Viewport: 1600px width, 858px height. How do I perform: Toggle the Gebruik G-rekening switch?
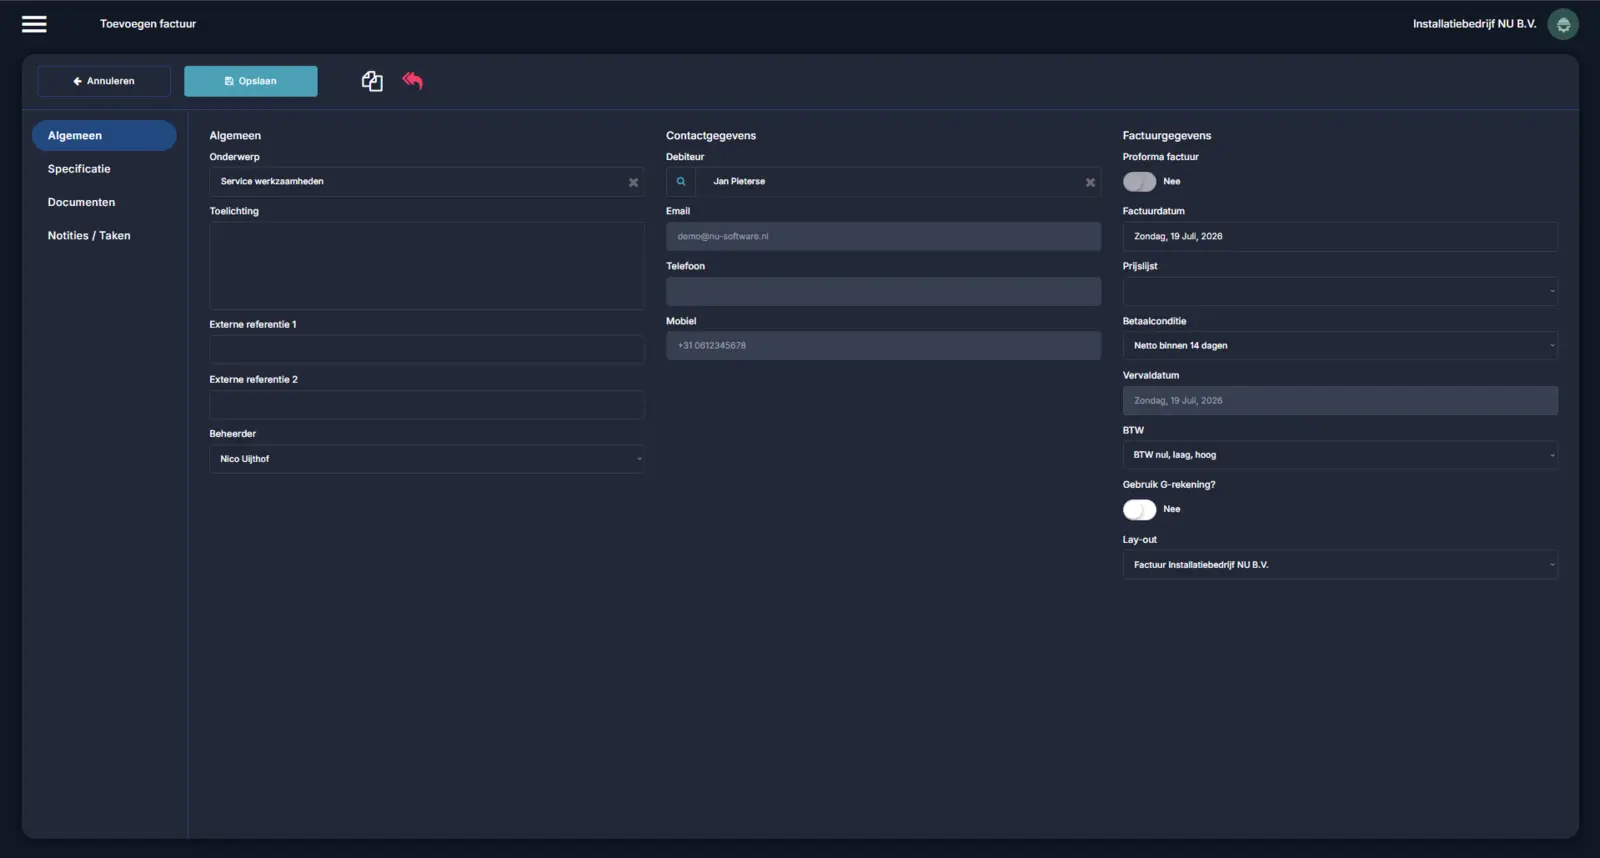tap(1139, 510)
